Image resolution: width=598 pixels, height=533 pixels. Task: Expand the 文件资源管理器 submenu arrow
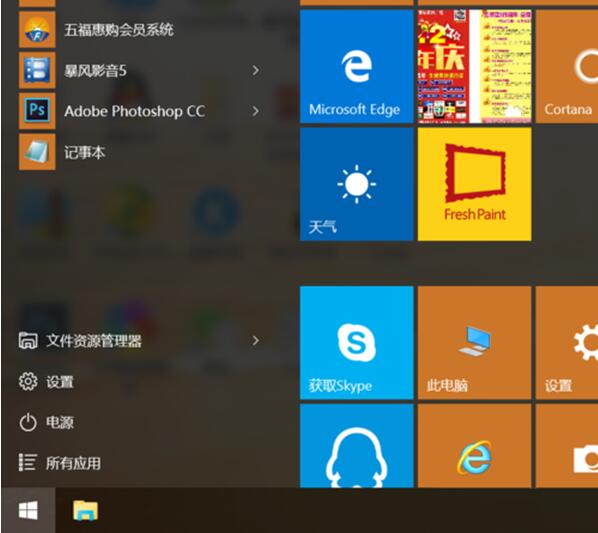pyautogui.click(x=256, y=340)
